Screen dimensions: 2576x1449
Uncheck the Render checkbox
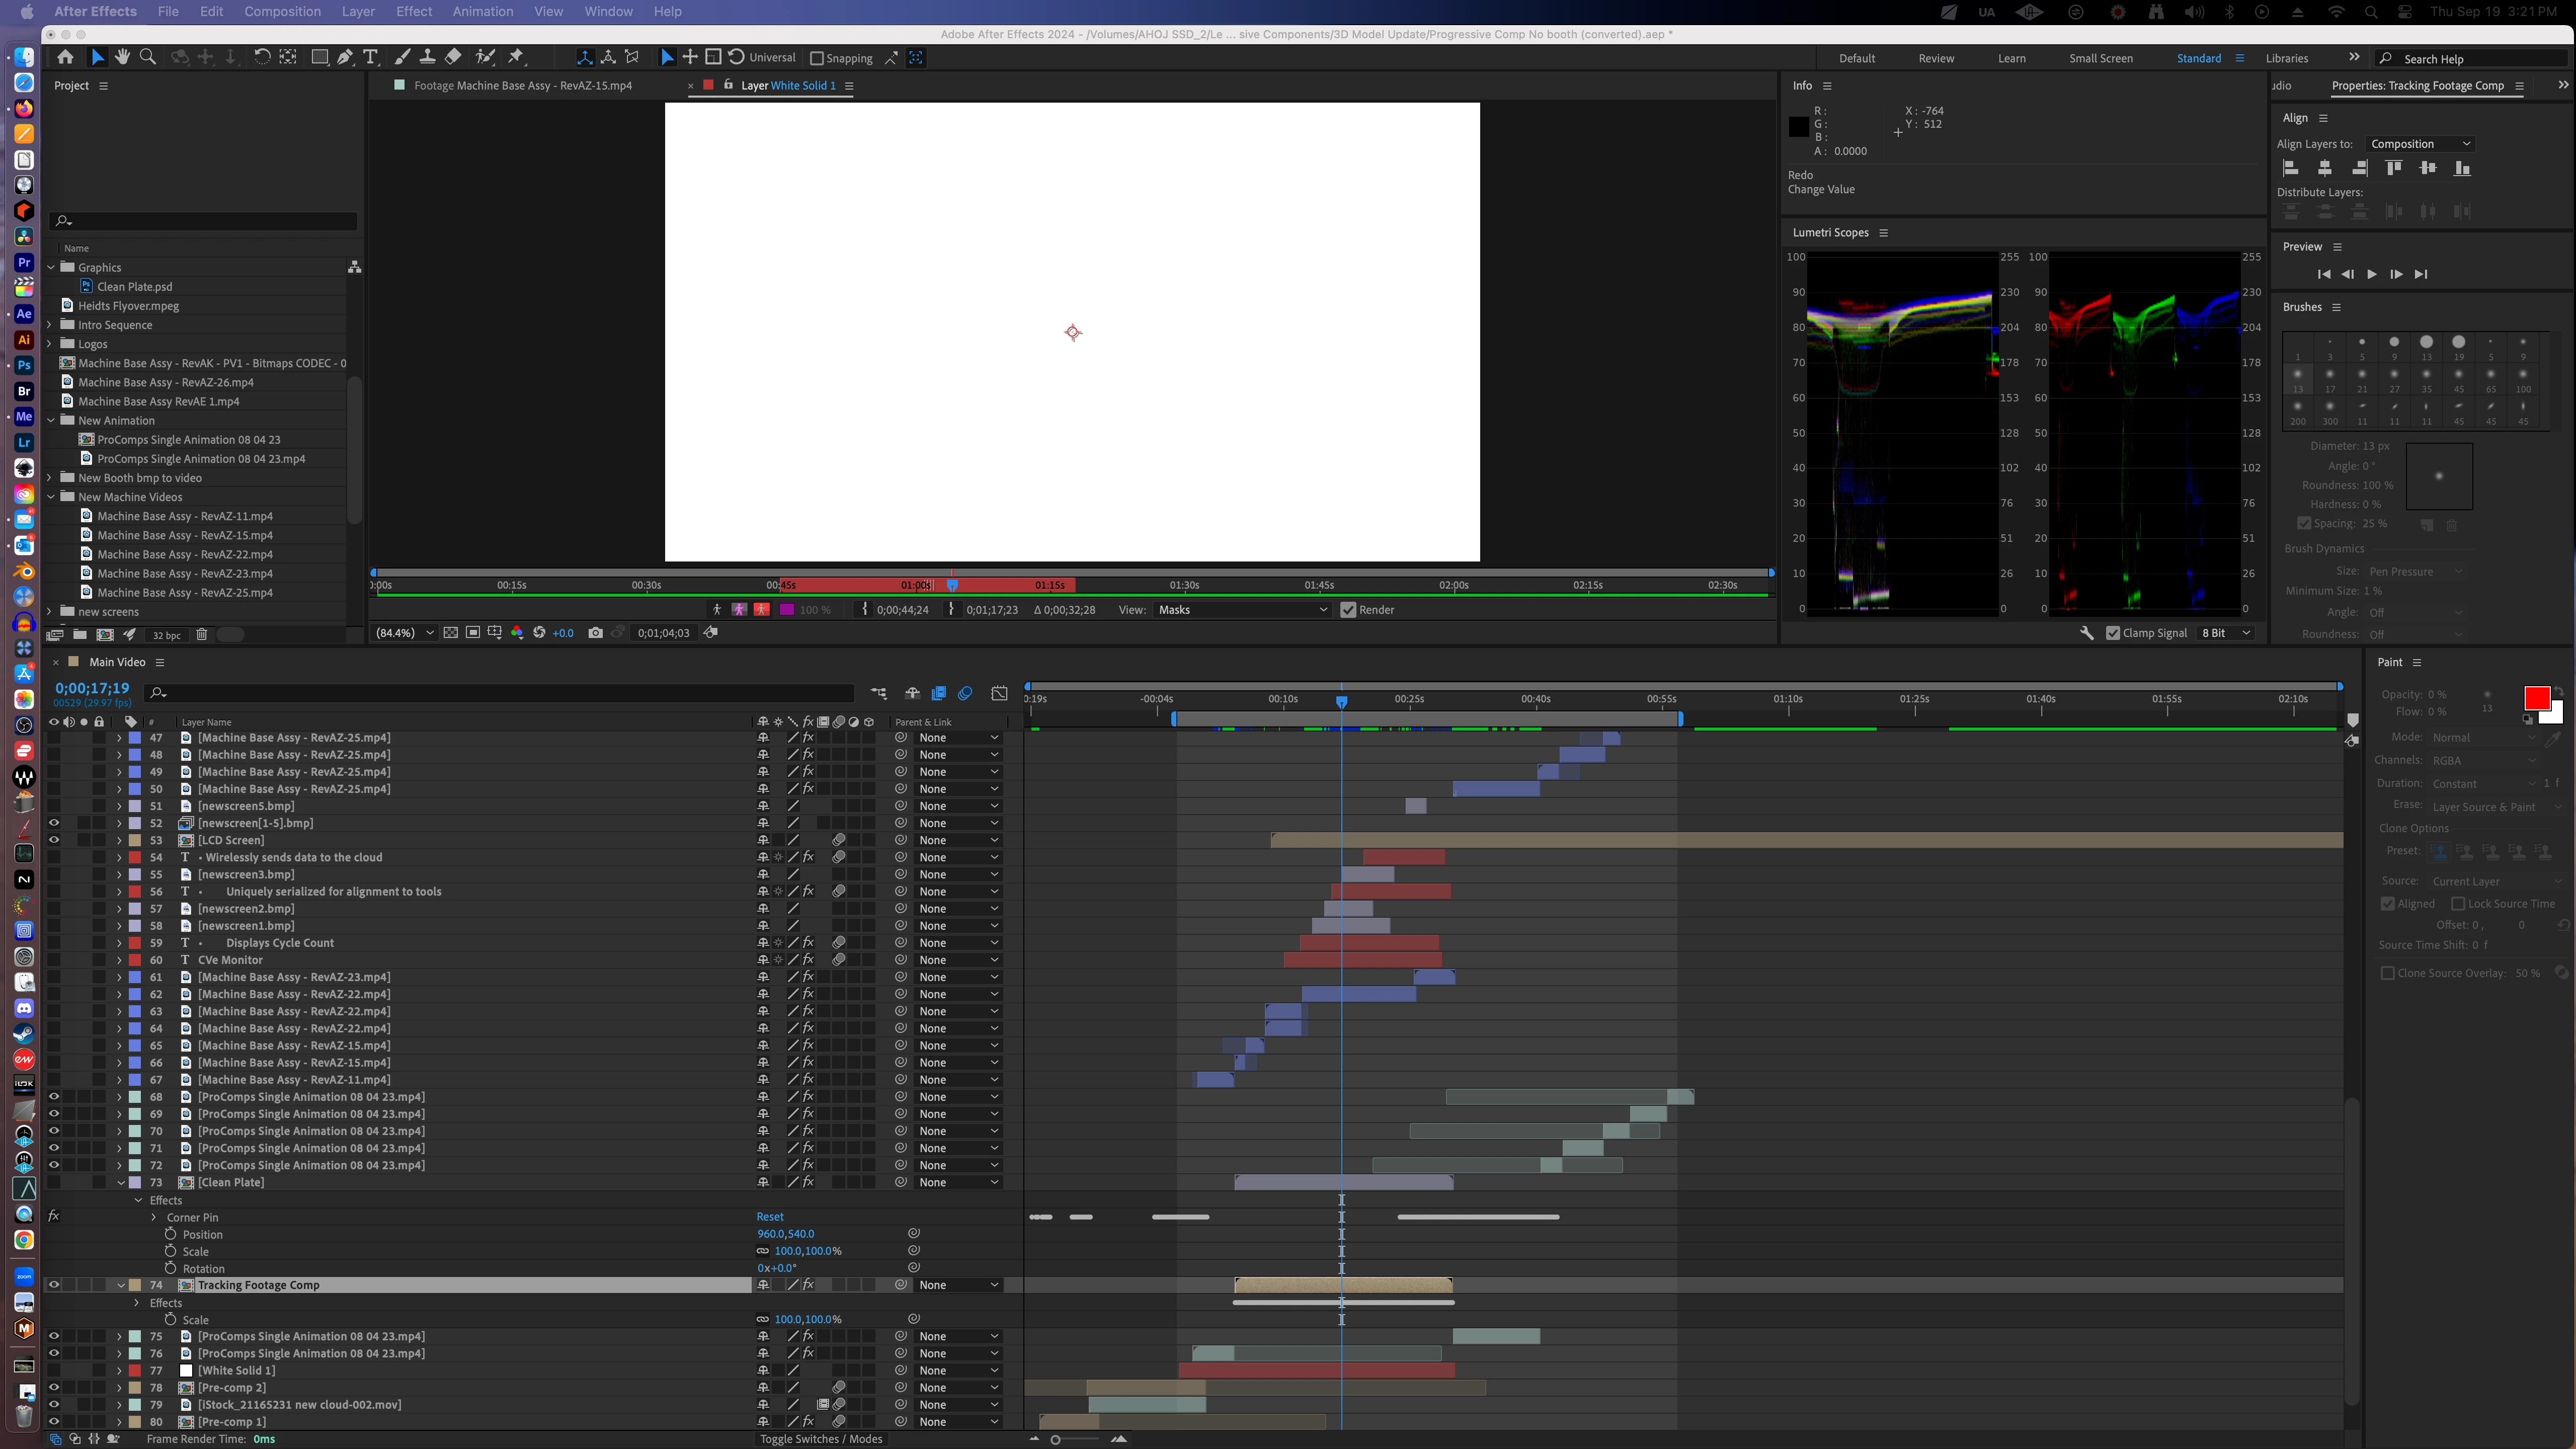(x=1348, y=610)
